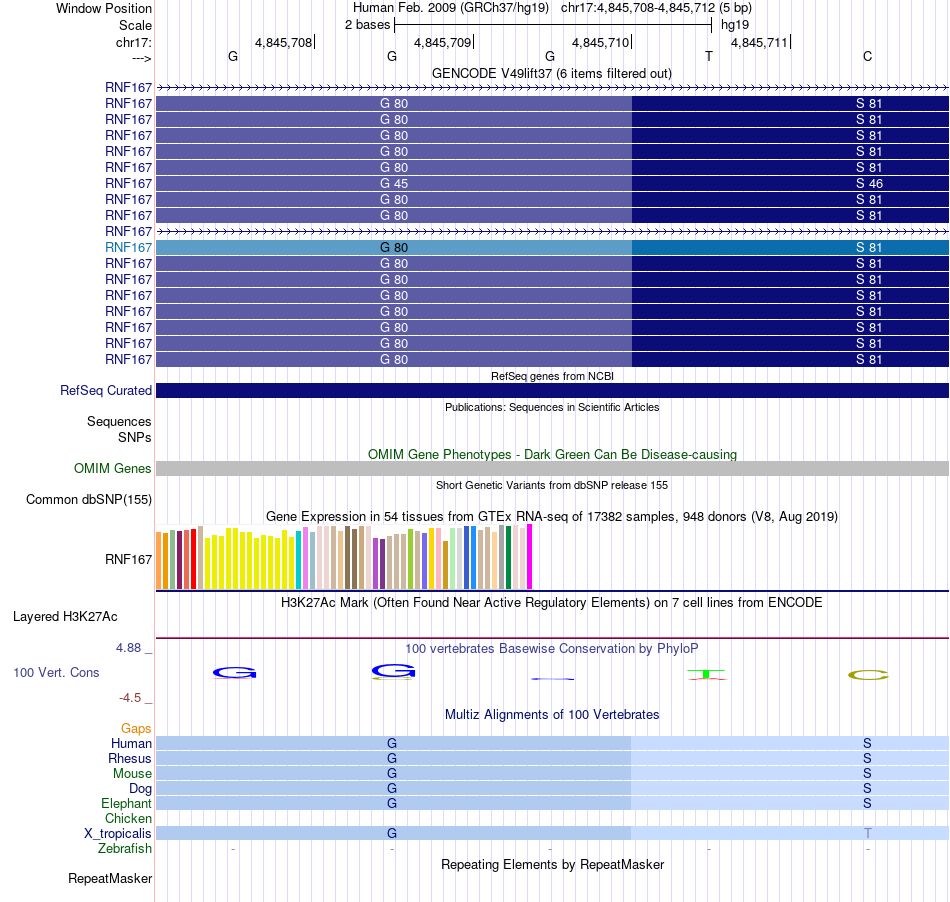Select the -4.5 conservation scale value
This screenshot has height=902, width=950.
coord(130,698)
